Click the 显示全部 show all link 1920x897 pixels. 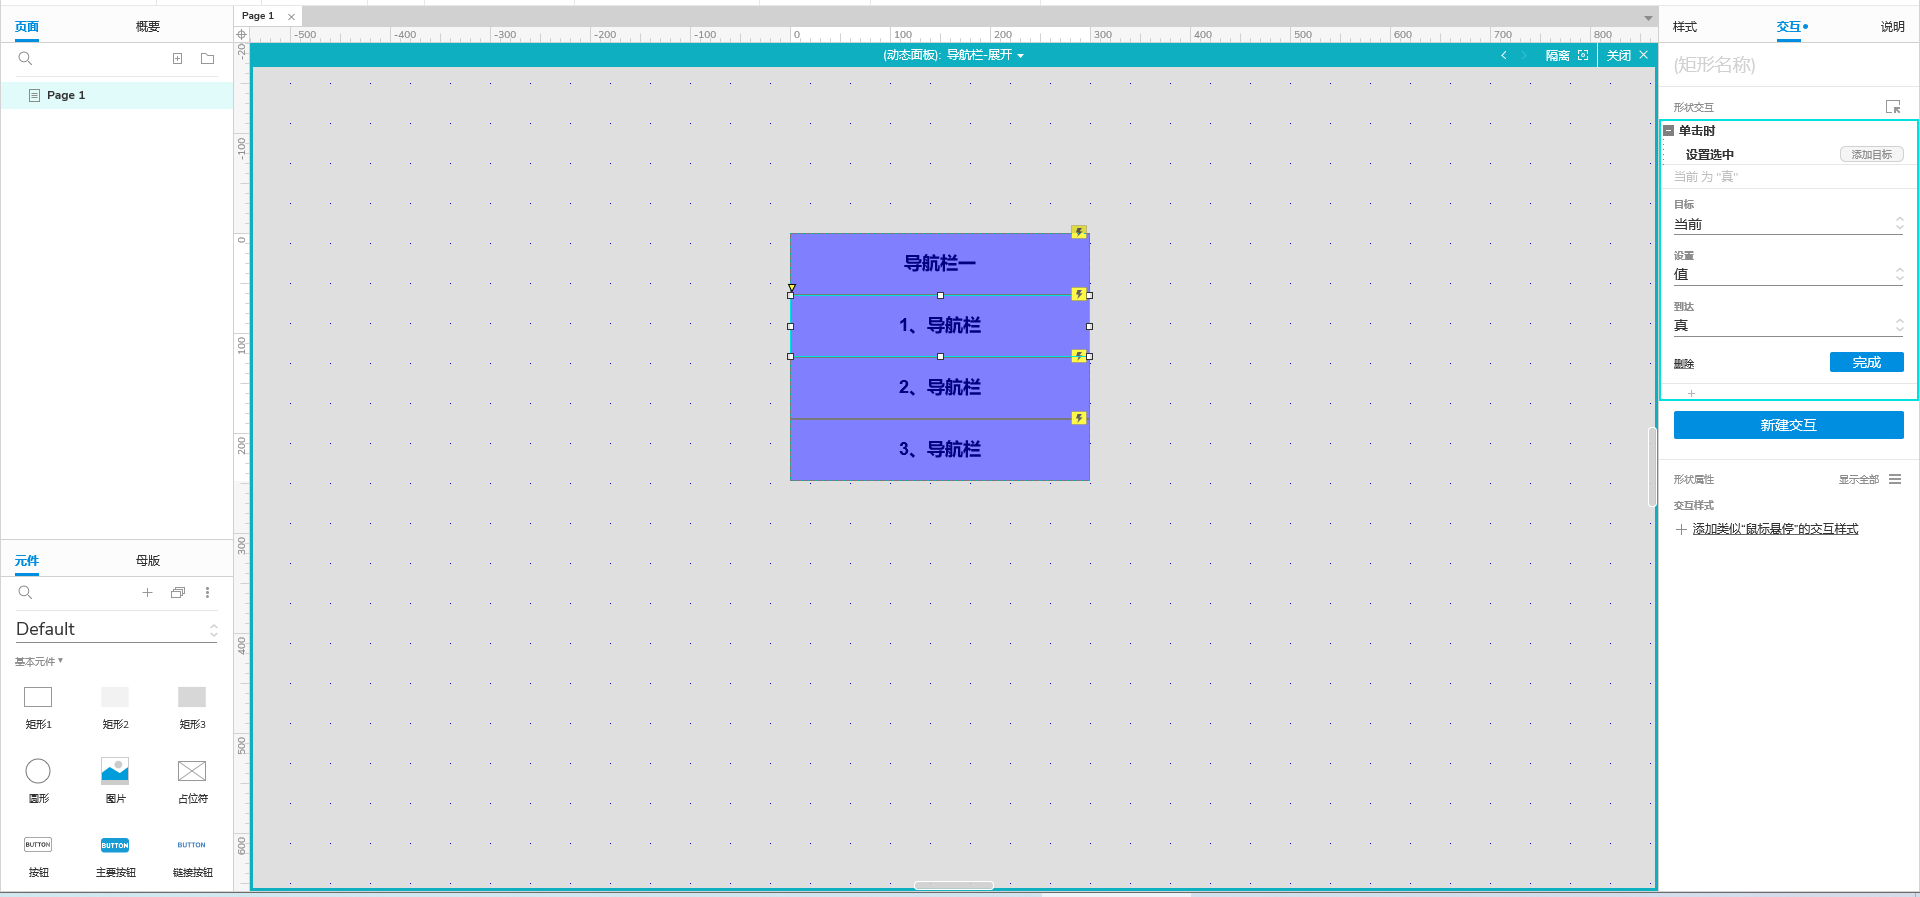coord(1858,480)
